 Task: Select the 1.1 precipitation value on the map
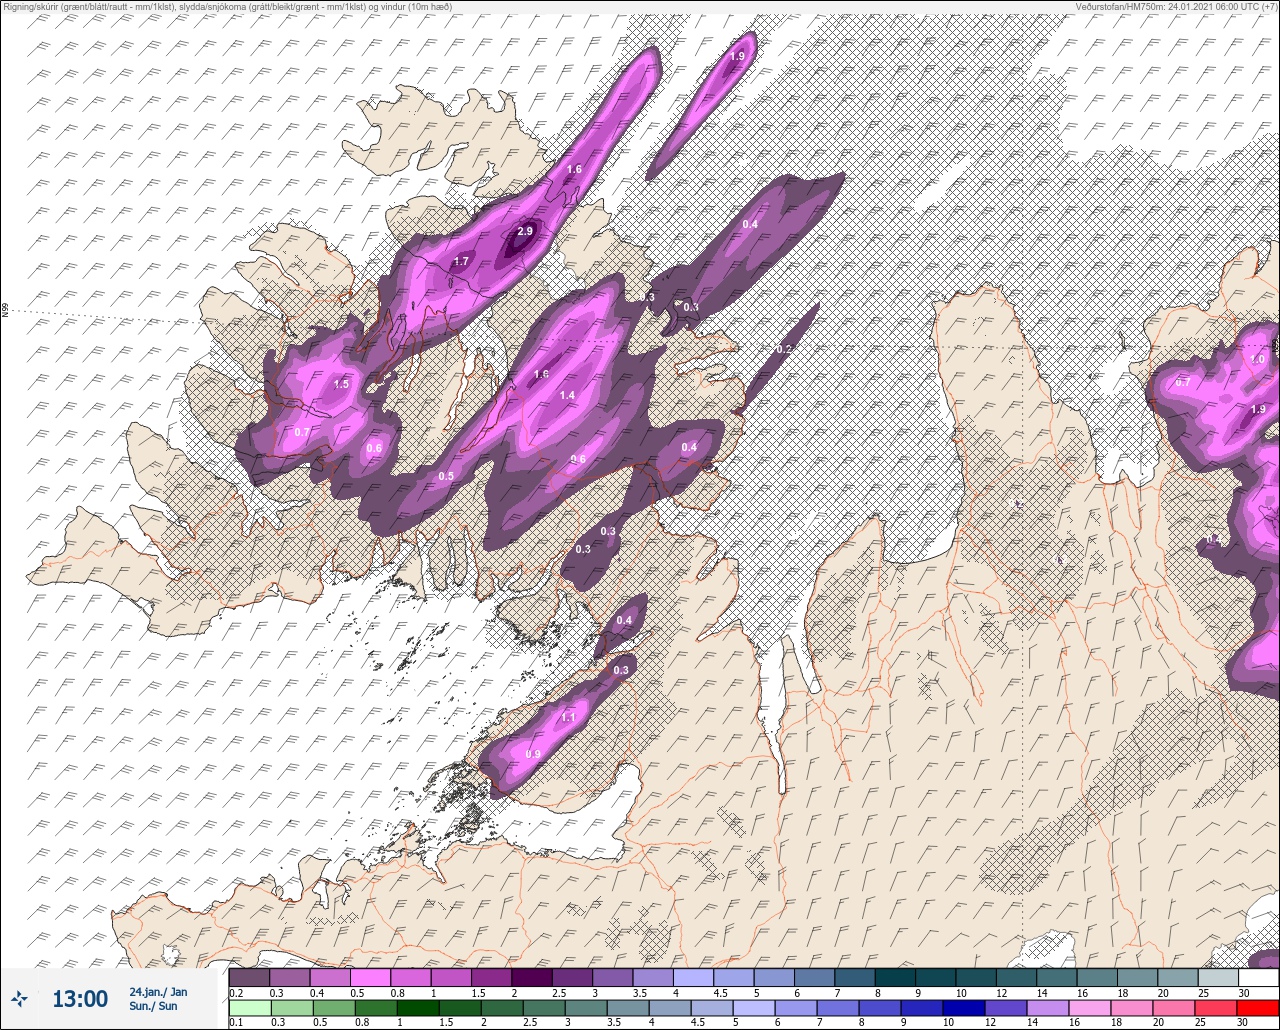pyautogui.click(x=568, y=718)
